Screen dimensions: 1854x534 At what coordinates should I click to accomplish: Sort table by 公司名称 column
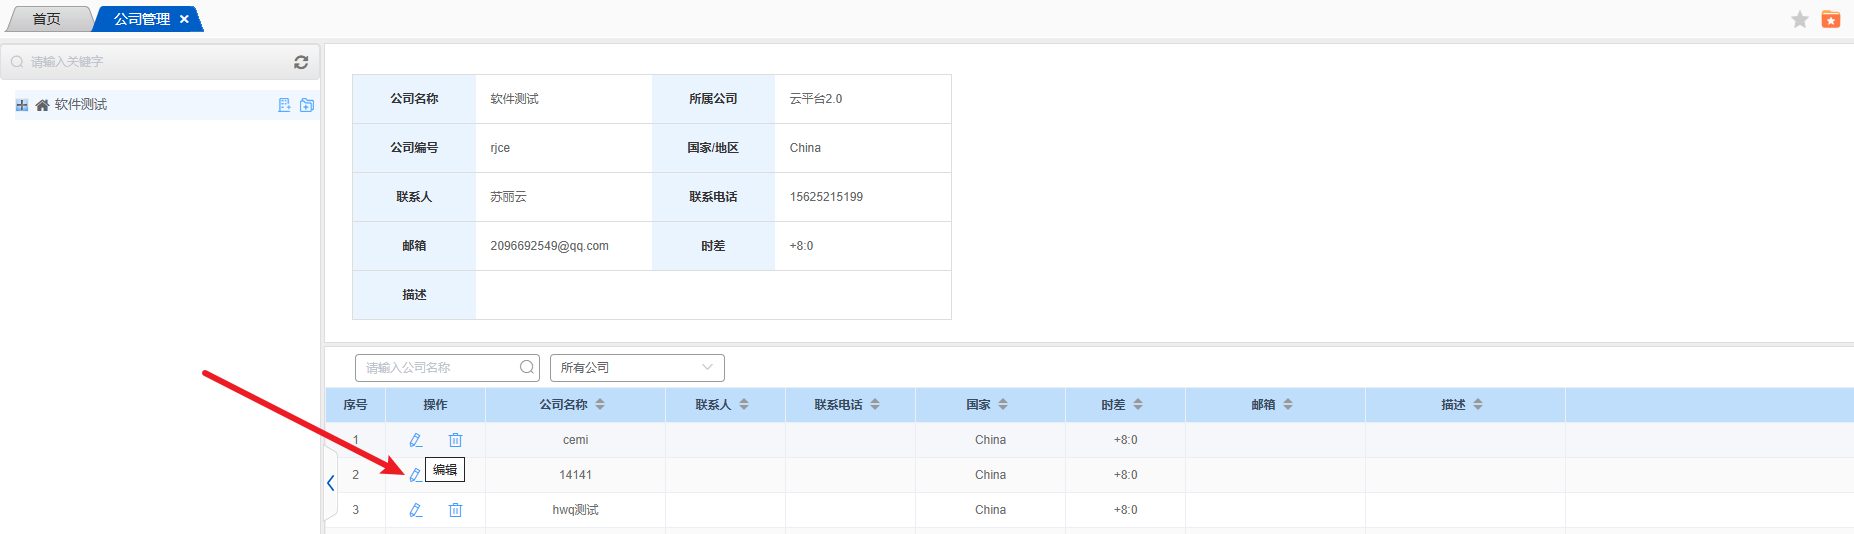point(600,405)
